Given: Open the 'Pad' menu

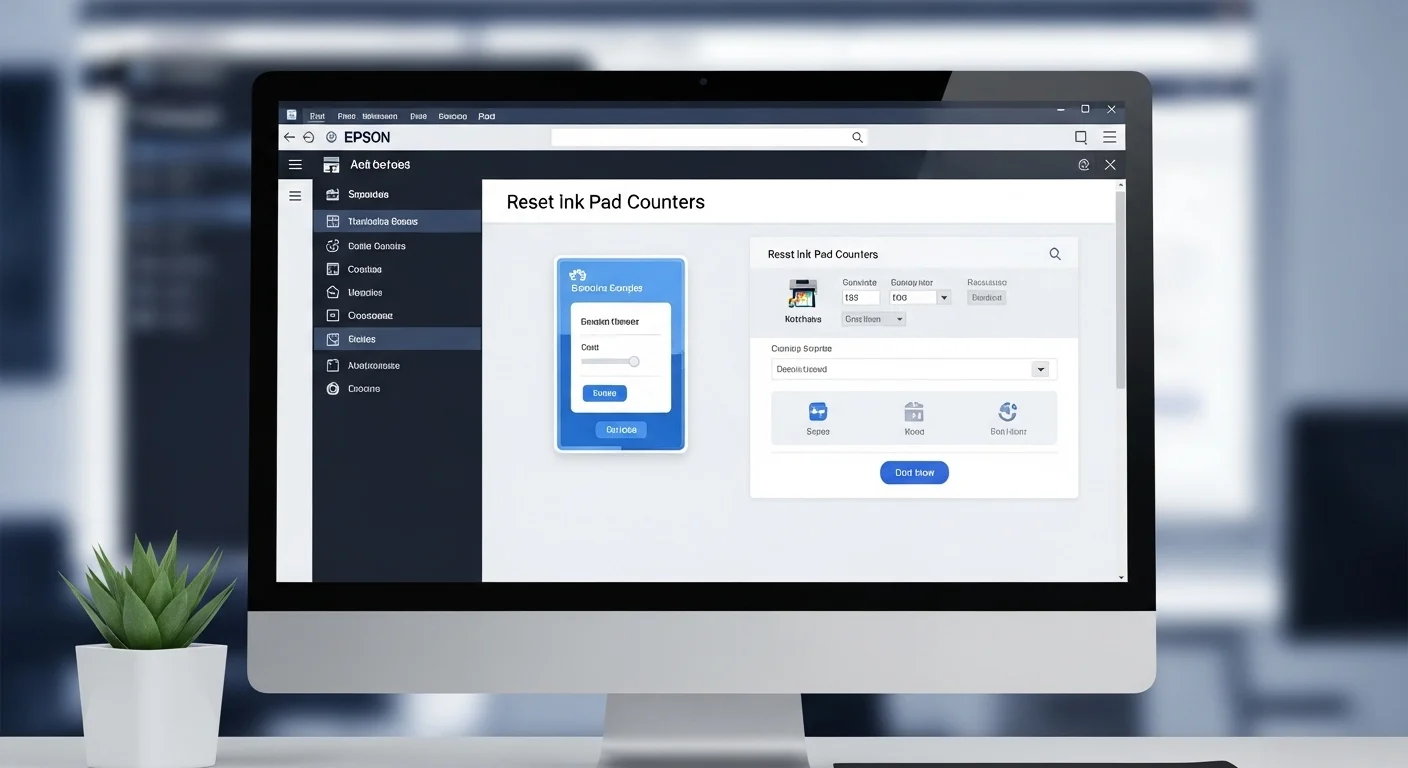Looking at the screenshot, I should point(486,116).
